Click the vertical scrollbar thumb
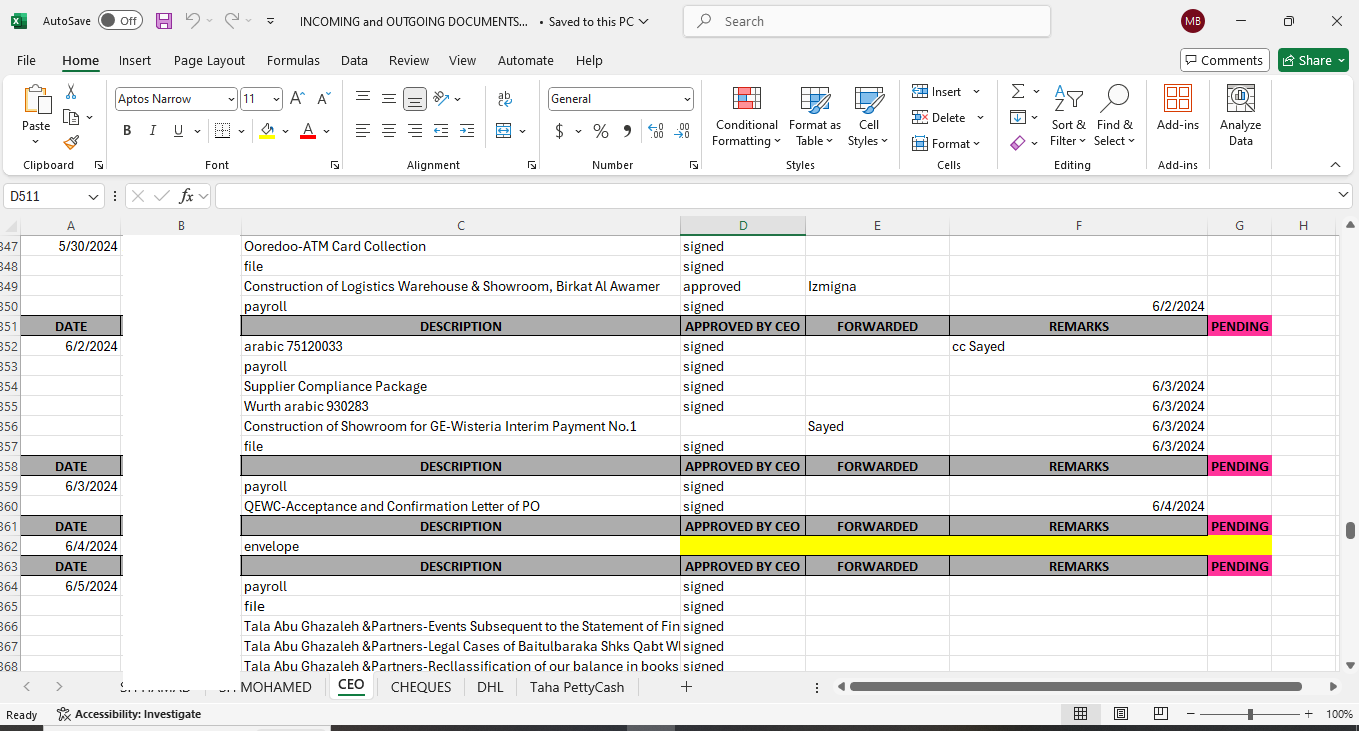The image size is (1359, 731). [x=1350, y=530]
